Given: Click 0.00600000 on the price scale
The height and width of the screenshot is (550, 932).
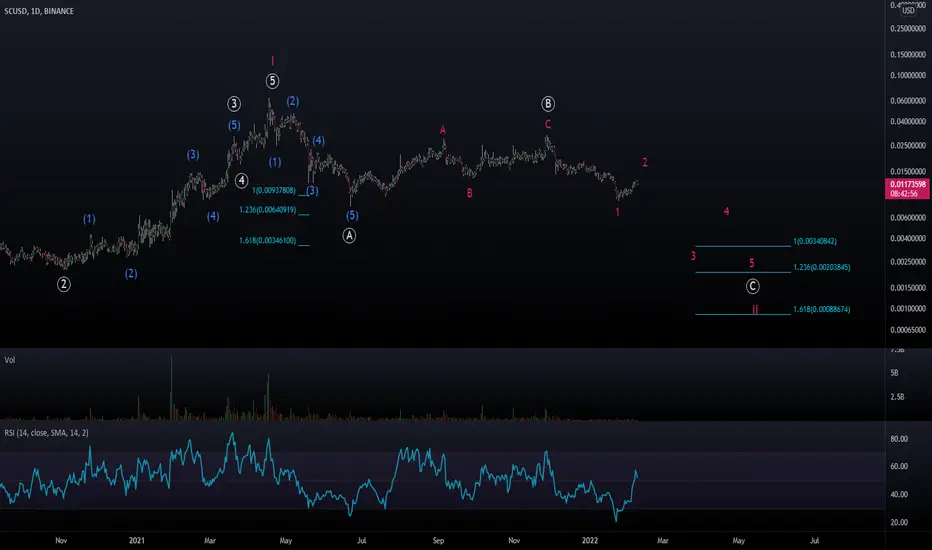Looking at the screenshot, I should pyautogui.click(x=908, y=218).
